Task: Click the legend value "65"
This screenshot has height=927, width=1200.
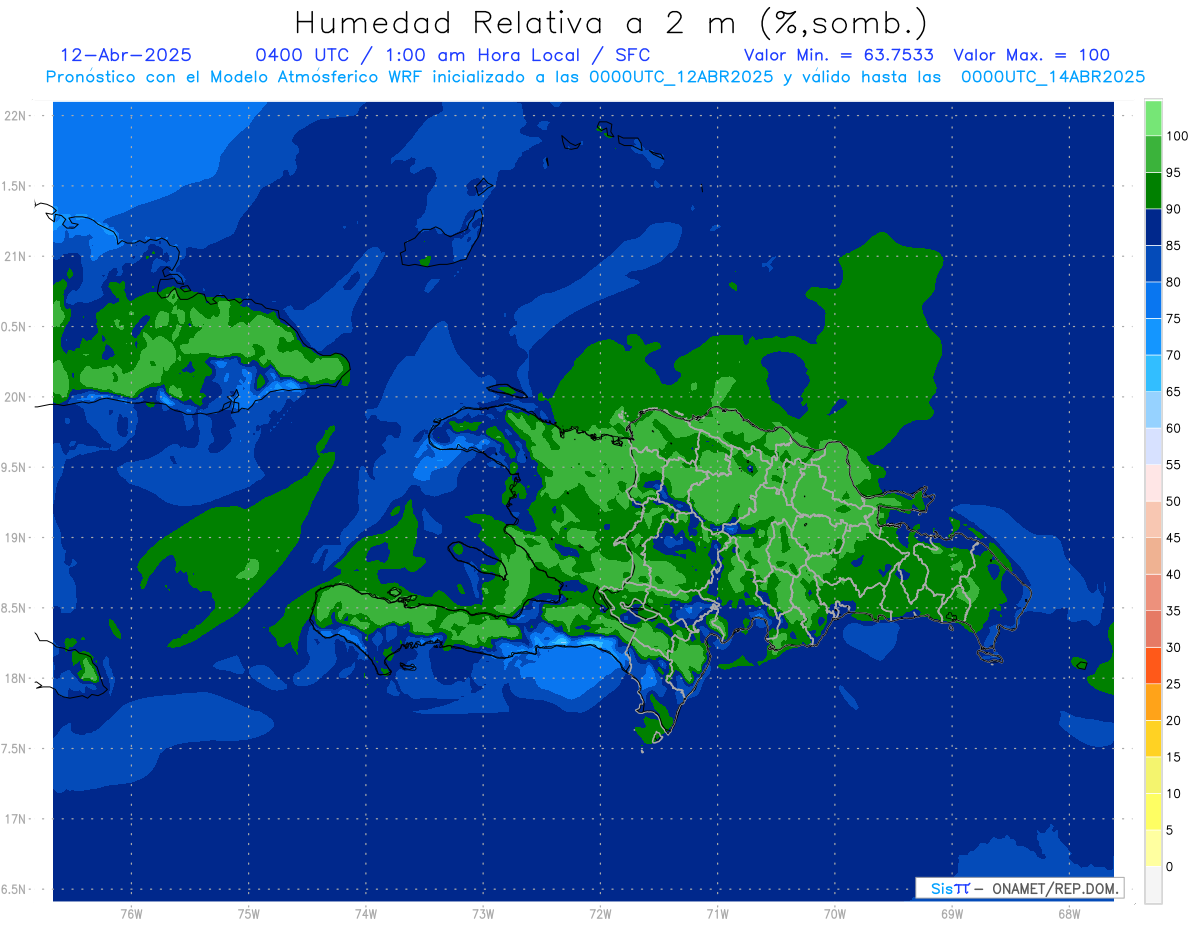Action: pyautogui.click(x=1173, y=392)
